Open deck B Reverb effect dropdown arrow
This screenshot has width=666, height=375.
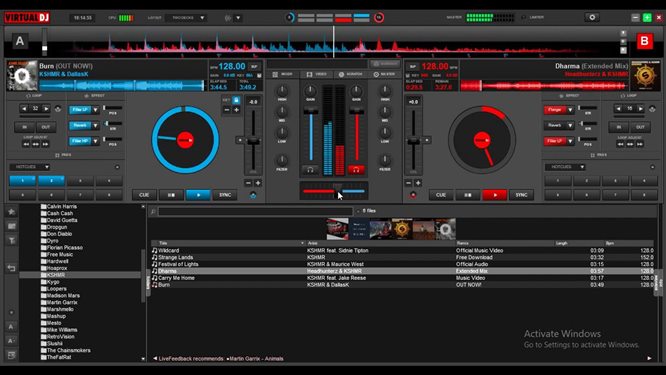coord(570,126)
